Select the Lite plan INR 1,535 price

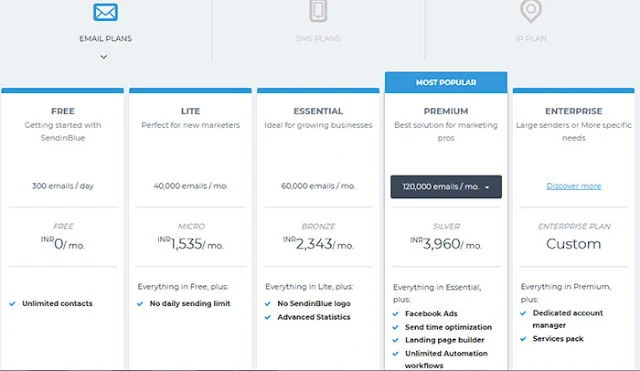190,244
